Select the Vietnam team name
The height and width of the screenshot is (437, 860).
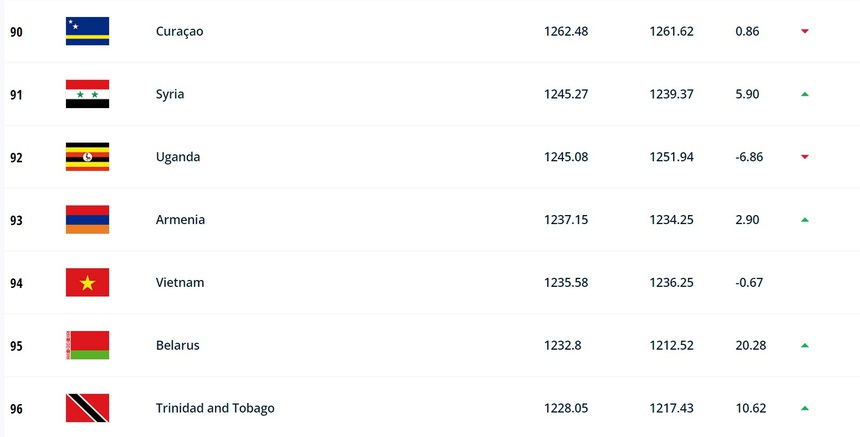point(180,282)
